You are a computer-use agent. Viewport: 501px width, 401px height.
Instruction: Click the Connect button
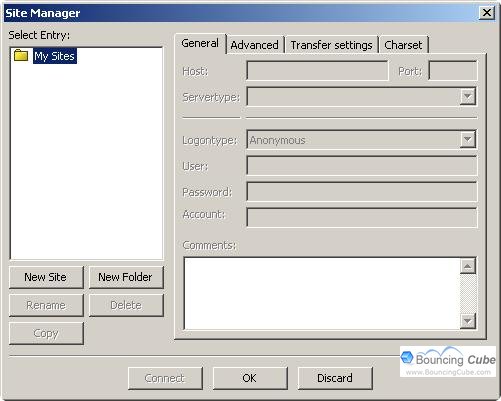point(165,378)
